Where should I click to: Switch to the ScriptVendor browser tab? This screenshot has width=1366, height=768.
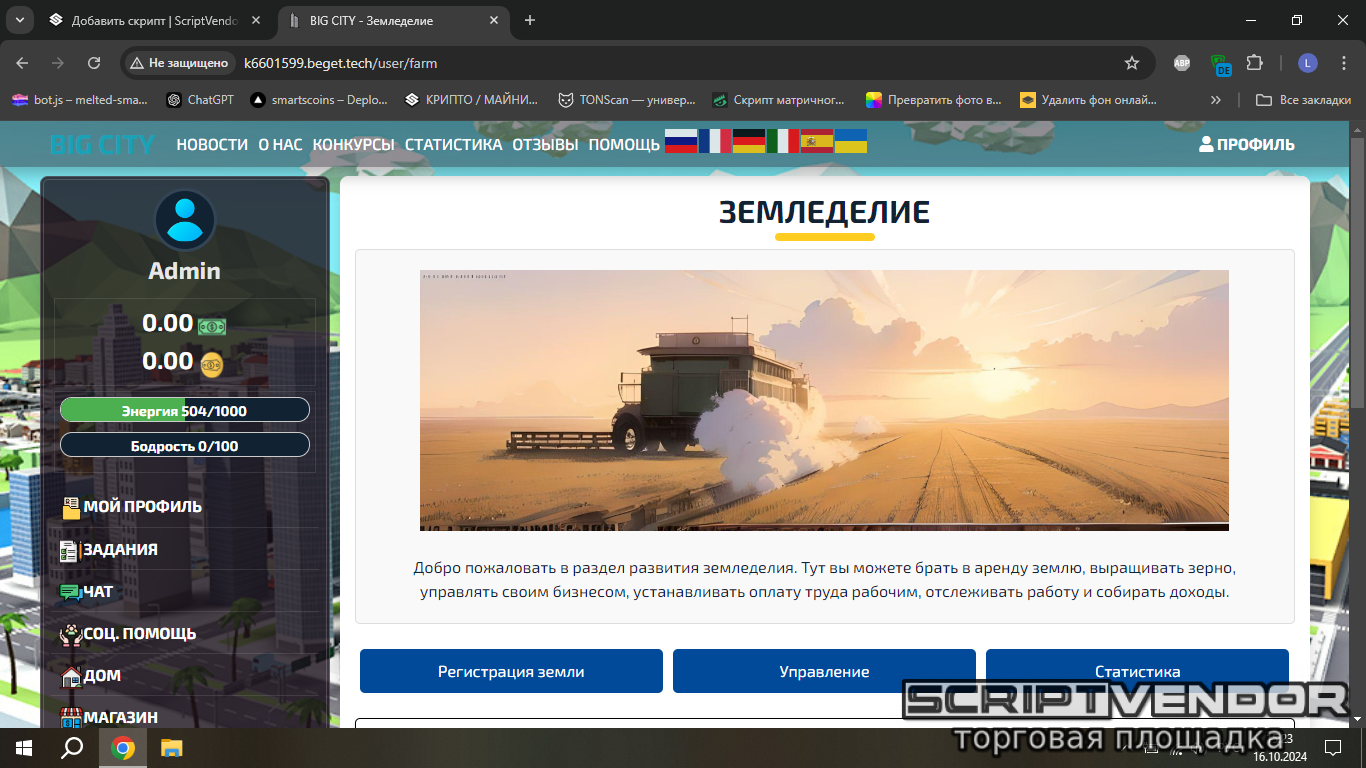click(155, 20)
